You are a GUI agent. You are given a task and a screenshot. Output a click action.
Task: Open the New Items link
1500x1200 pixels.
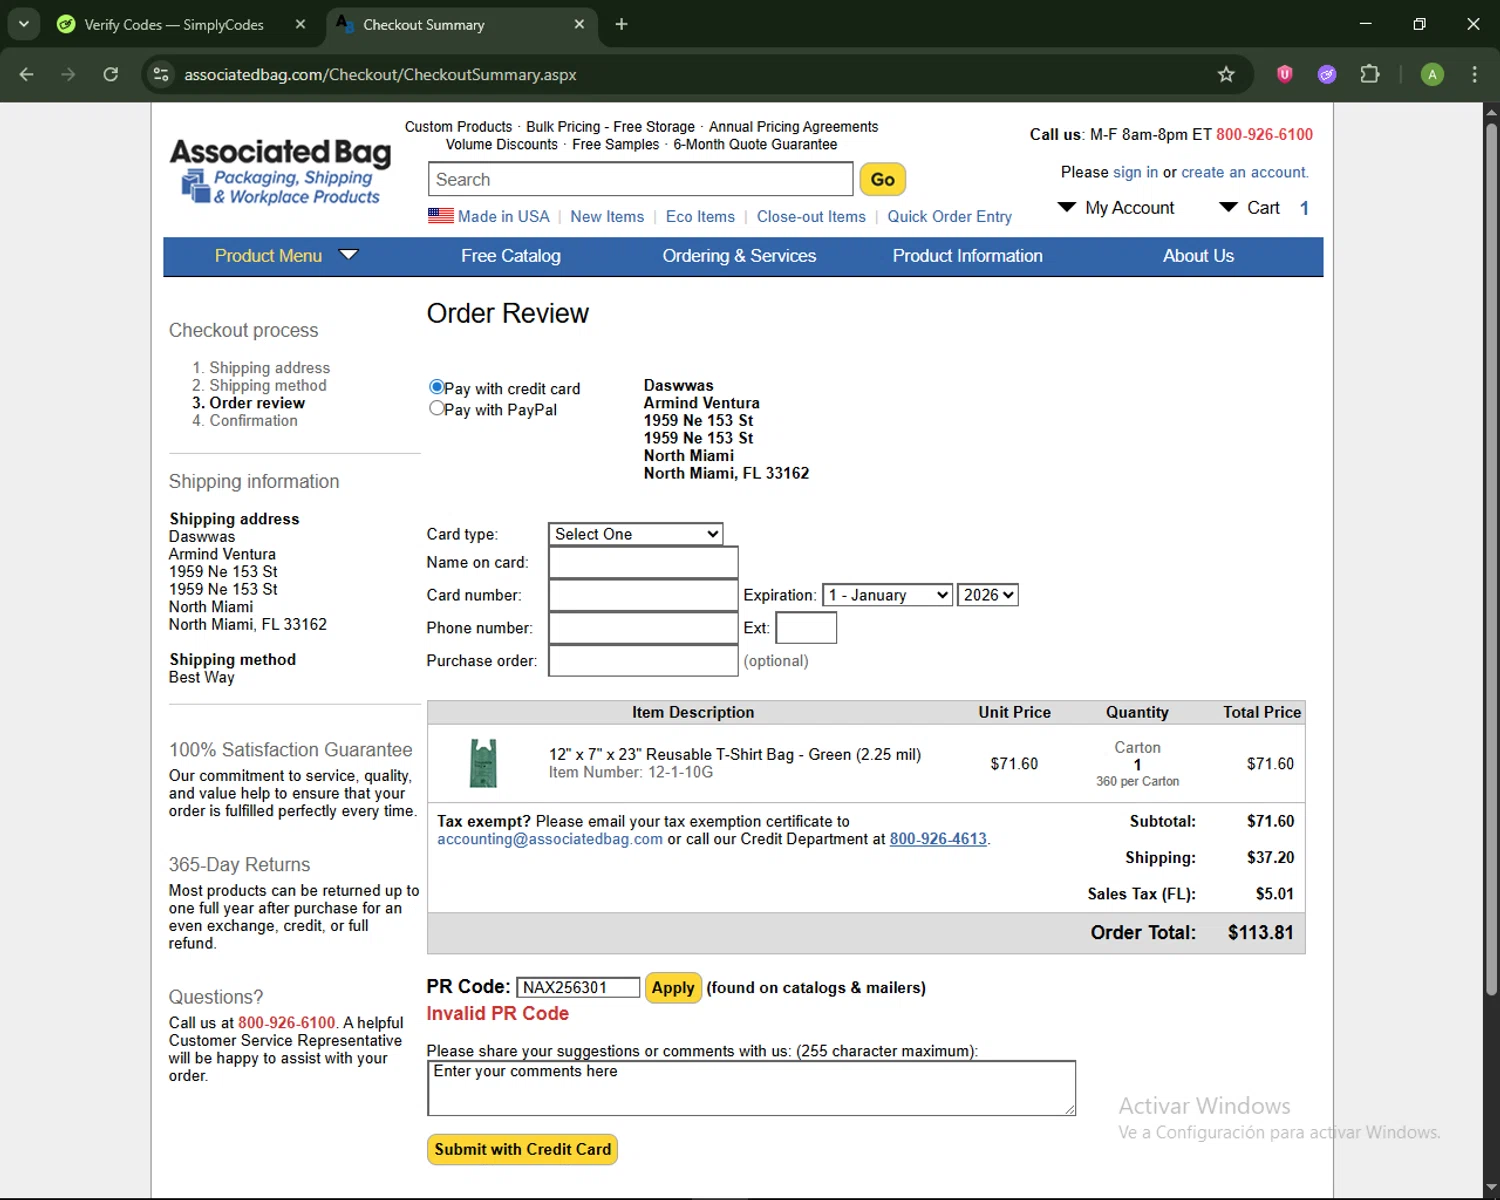[x=607, y=216]
